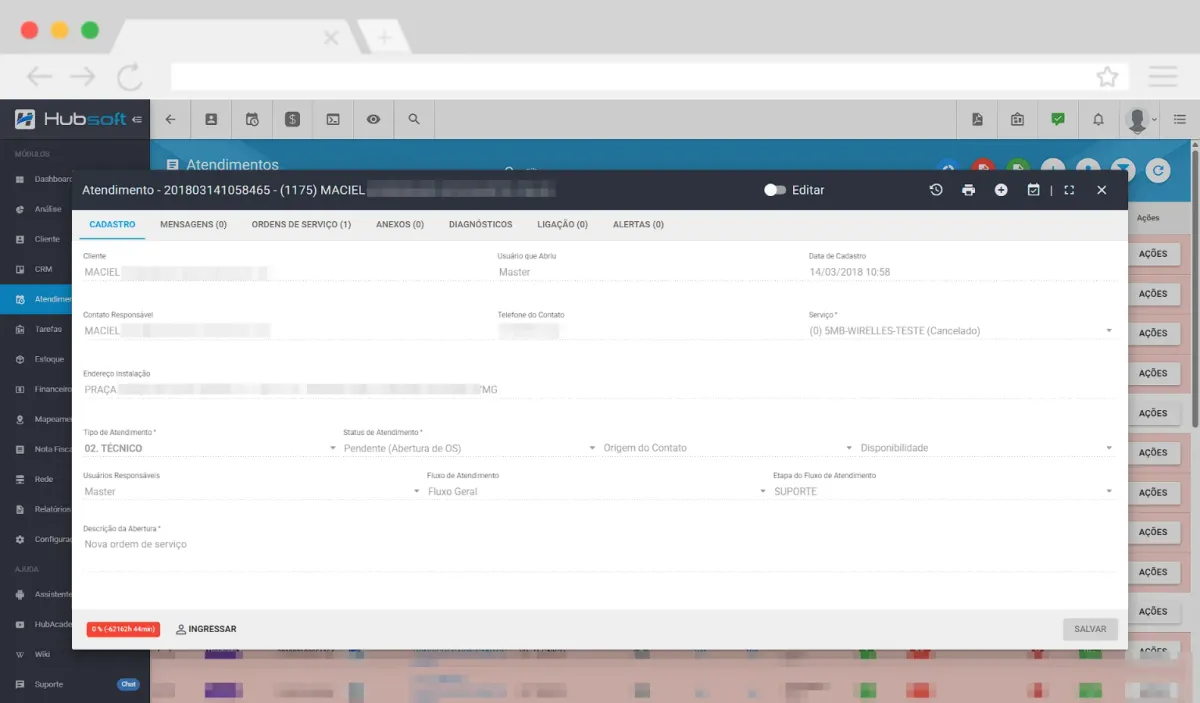The width and height of the screenshot is (1200, 703).
Task: Click the eye icon in top toolbar
Action: [x=373, y=119]
